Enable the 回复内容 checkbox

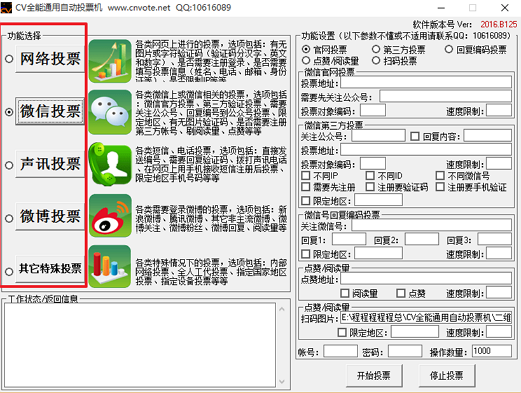[x=415, y=136]
